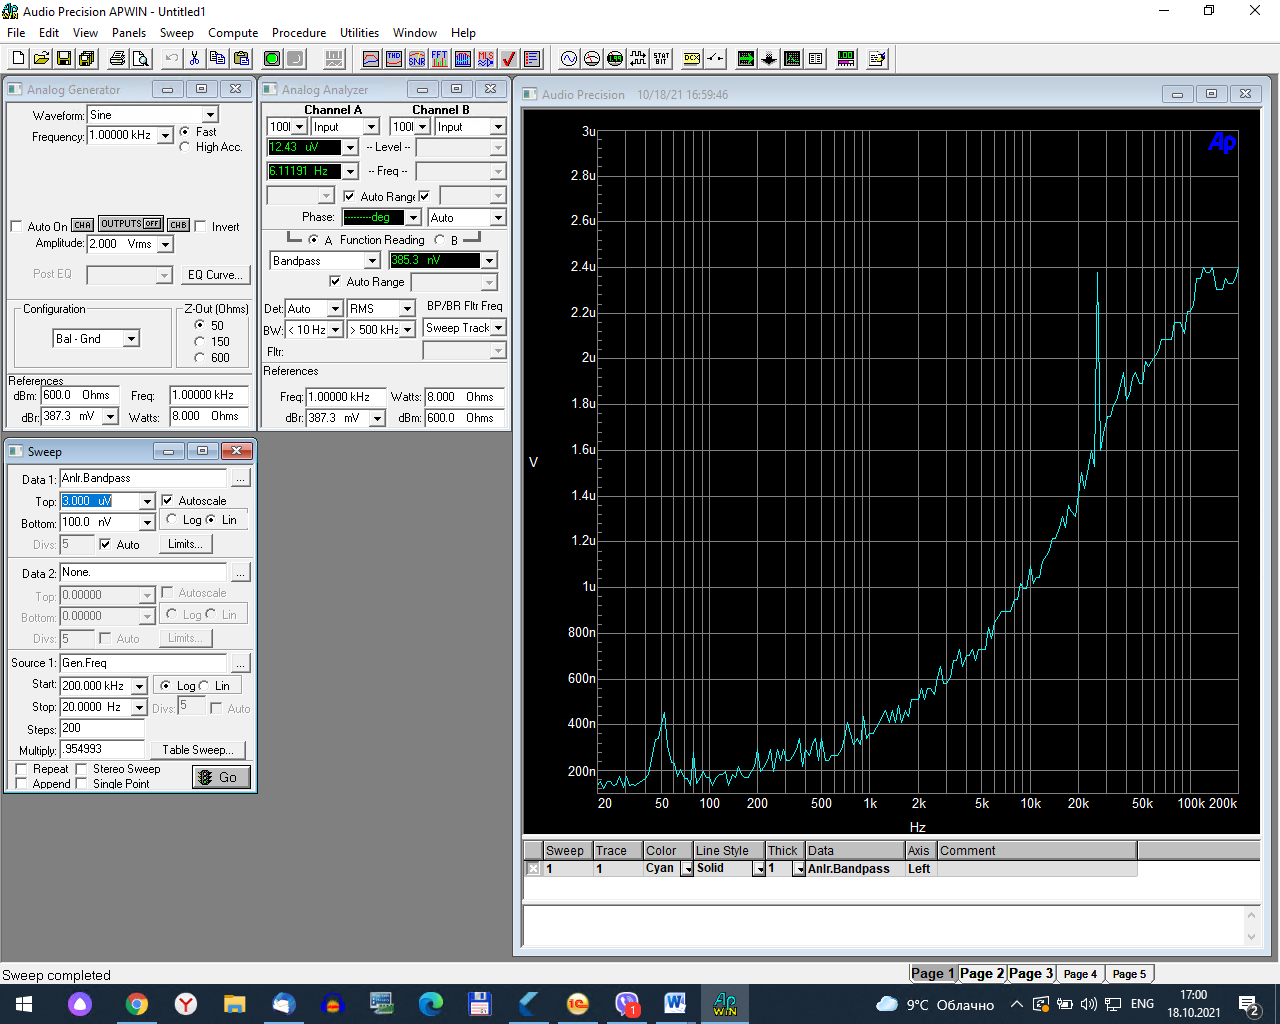Click the Cut scissors toolbar icon
Image resolution: width=1280 pixels, height=1024 pixels.
pos(195,59)
